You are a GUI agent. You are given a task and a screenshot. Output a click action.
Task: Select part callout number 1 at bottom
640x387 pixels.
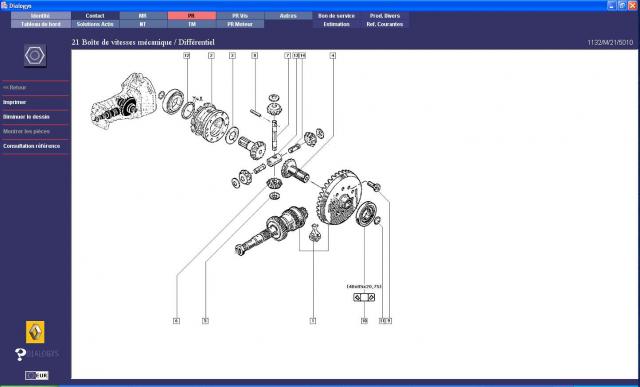click(313, 321)
